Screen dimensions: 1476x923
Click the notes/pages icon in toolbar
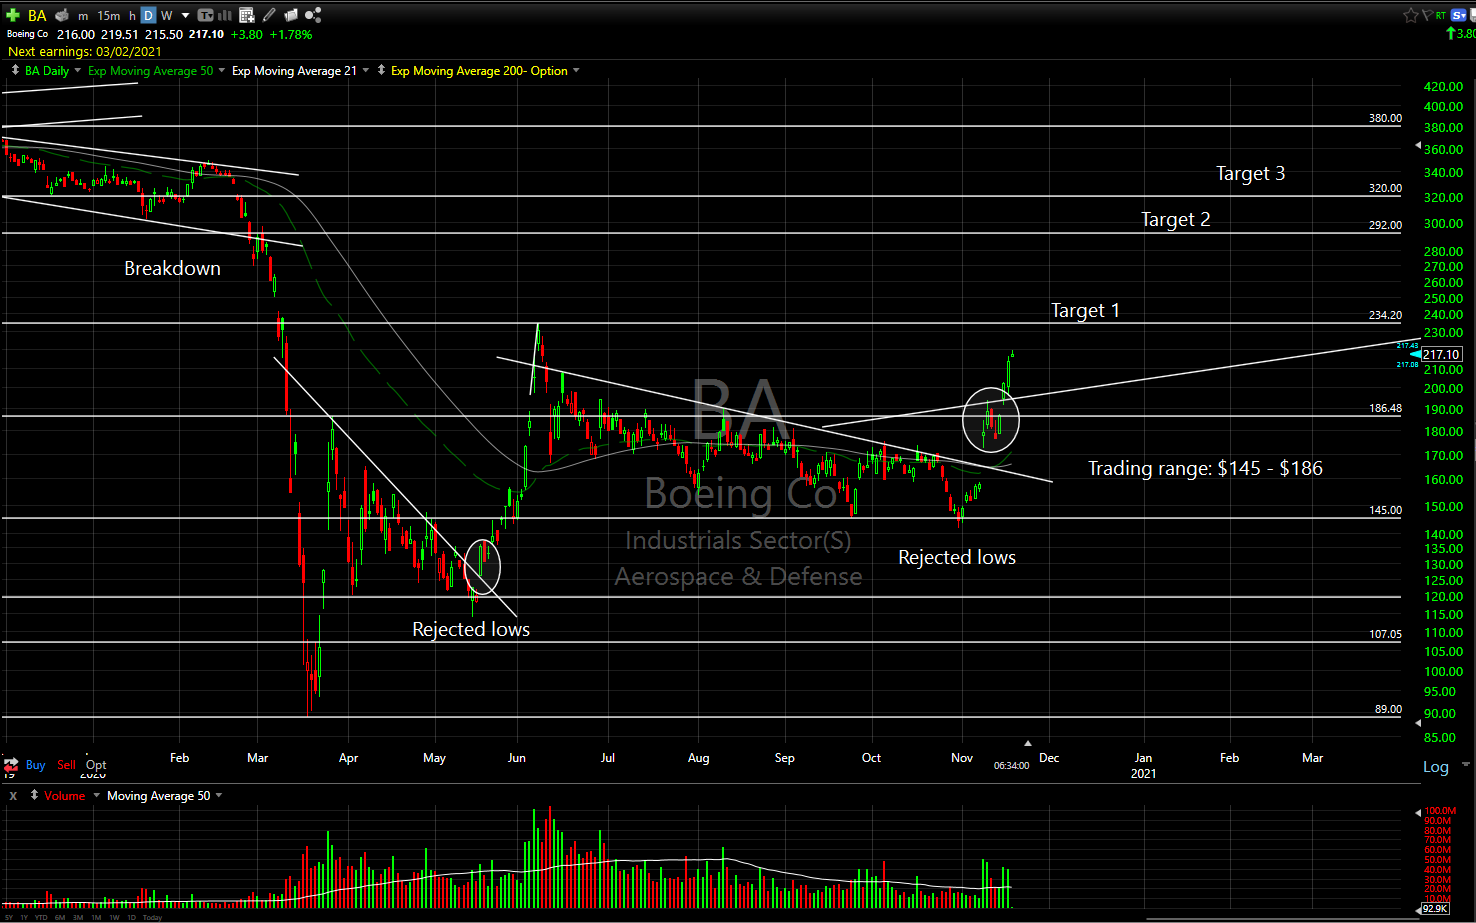tap(291, 15)
